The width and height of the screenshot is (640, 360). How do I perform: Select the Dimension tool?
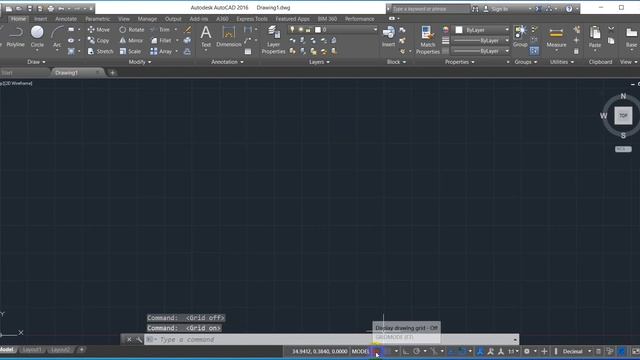tap(229, 37)
